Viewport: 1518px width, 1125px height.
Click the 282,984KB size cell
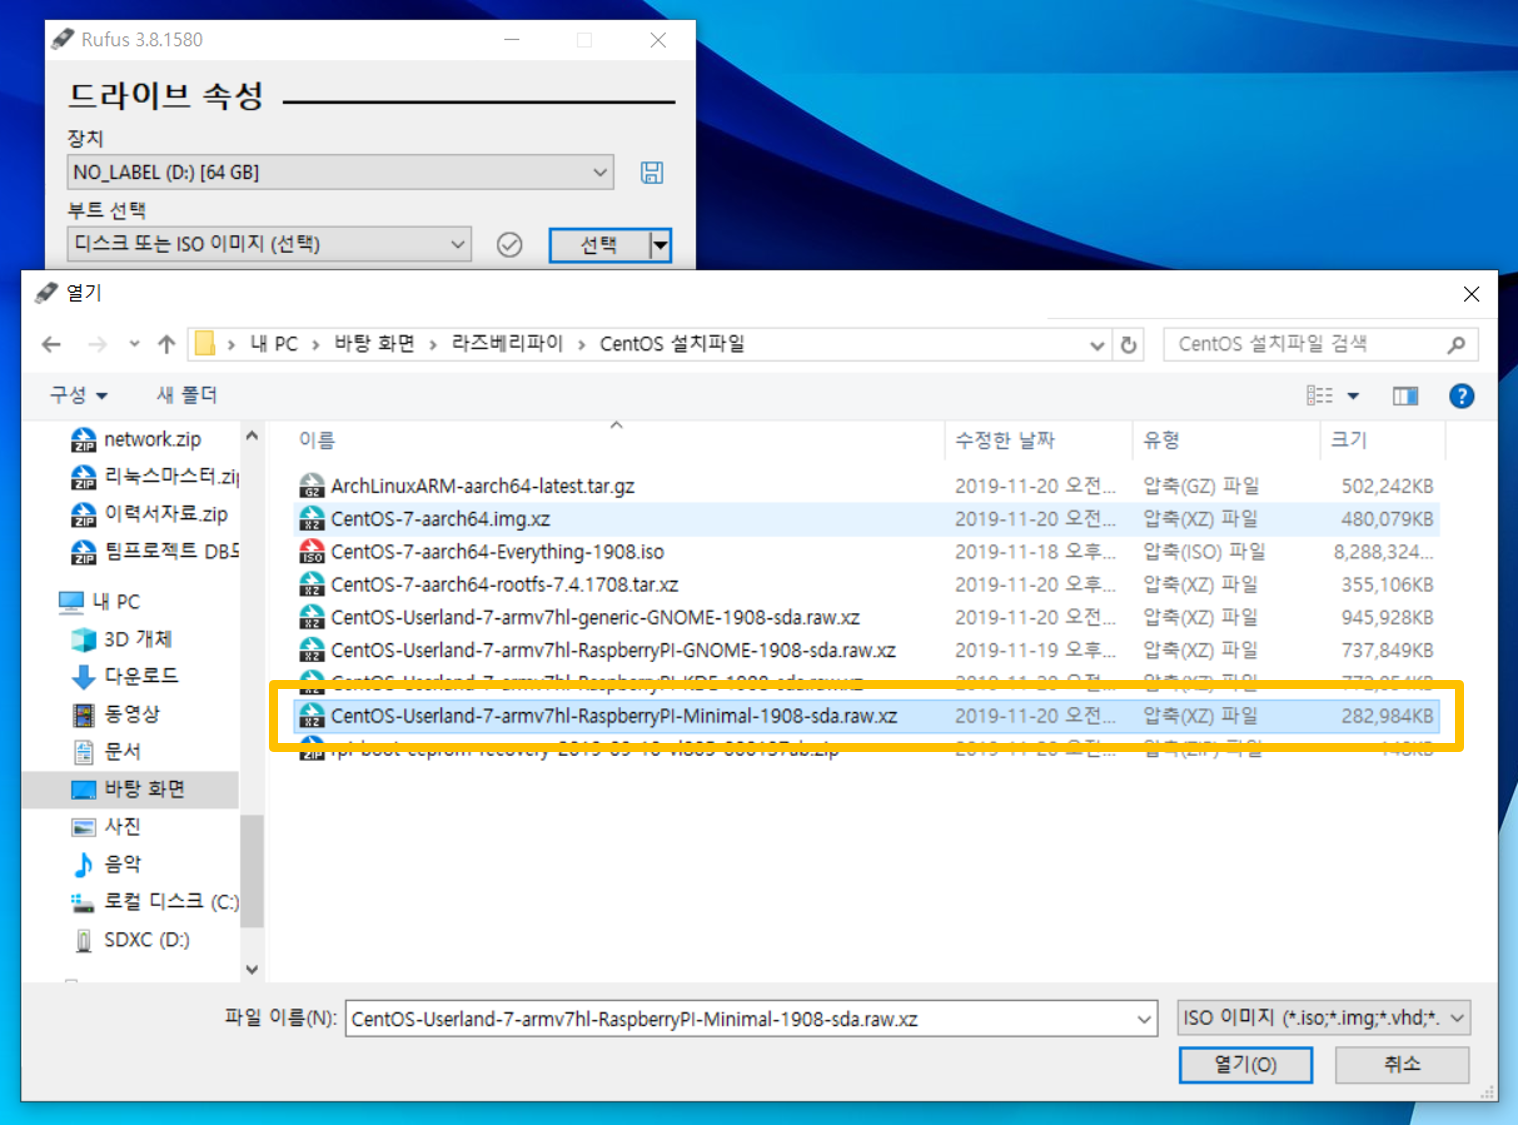click(x=1387, y=716)
